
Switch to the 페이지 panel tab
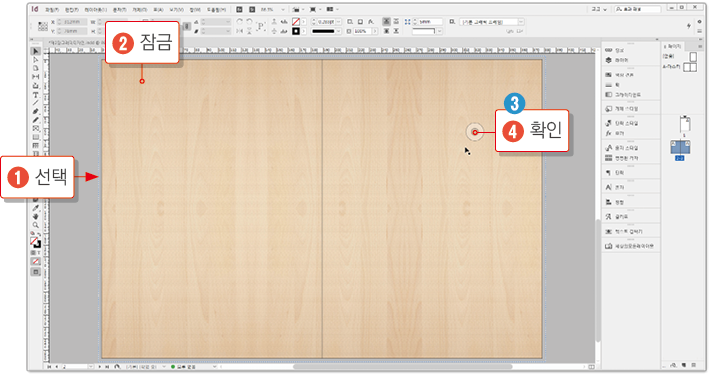click(x=674, y=47)
